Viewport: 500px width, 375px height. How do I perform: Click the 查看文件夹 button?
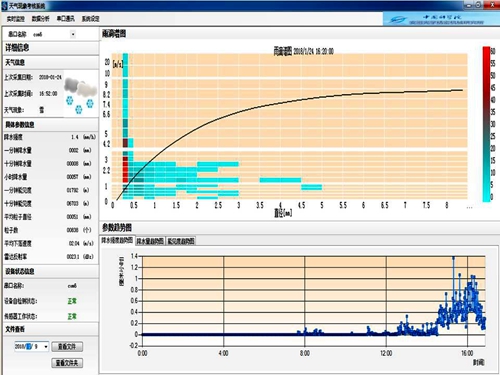[x=67, y=363]
